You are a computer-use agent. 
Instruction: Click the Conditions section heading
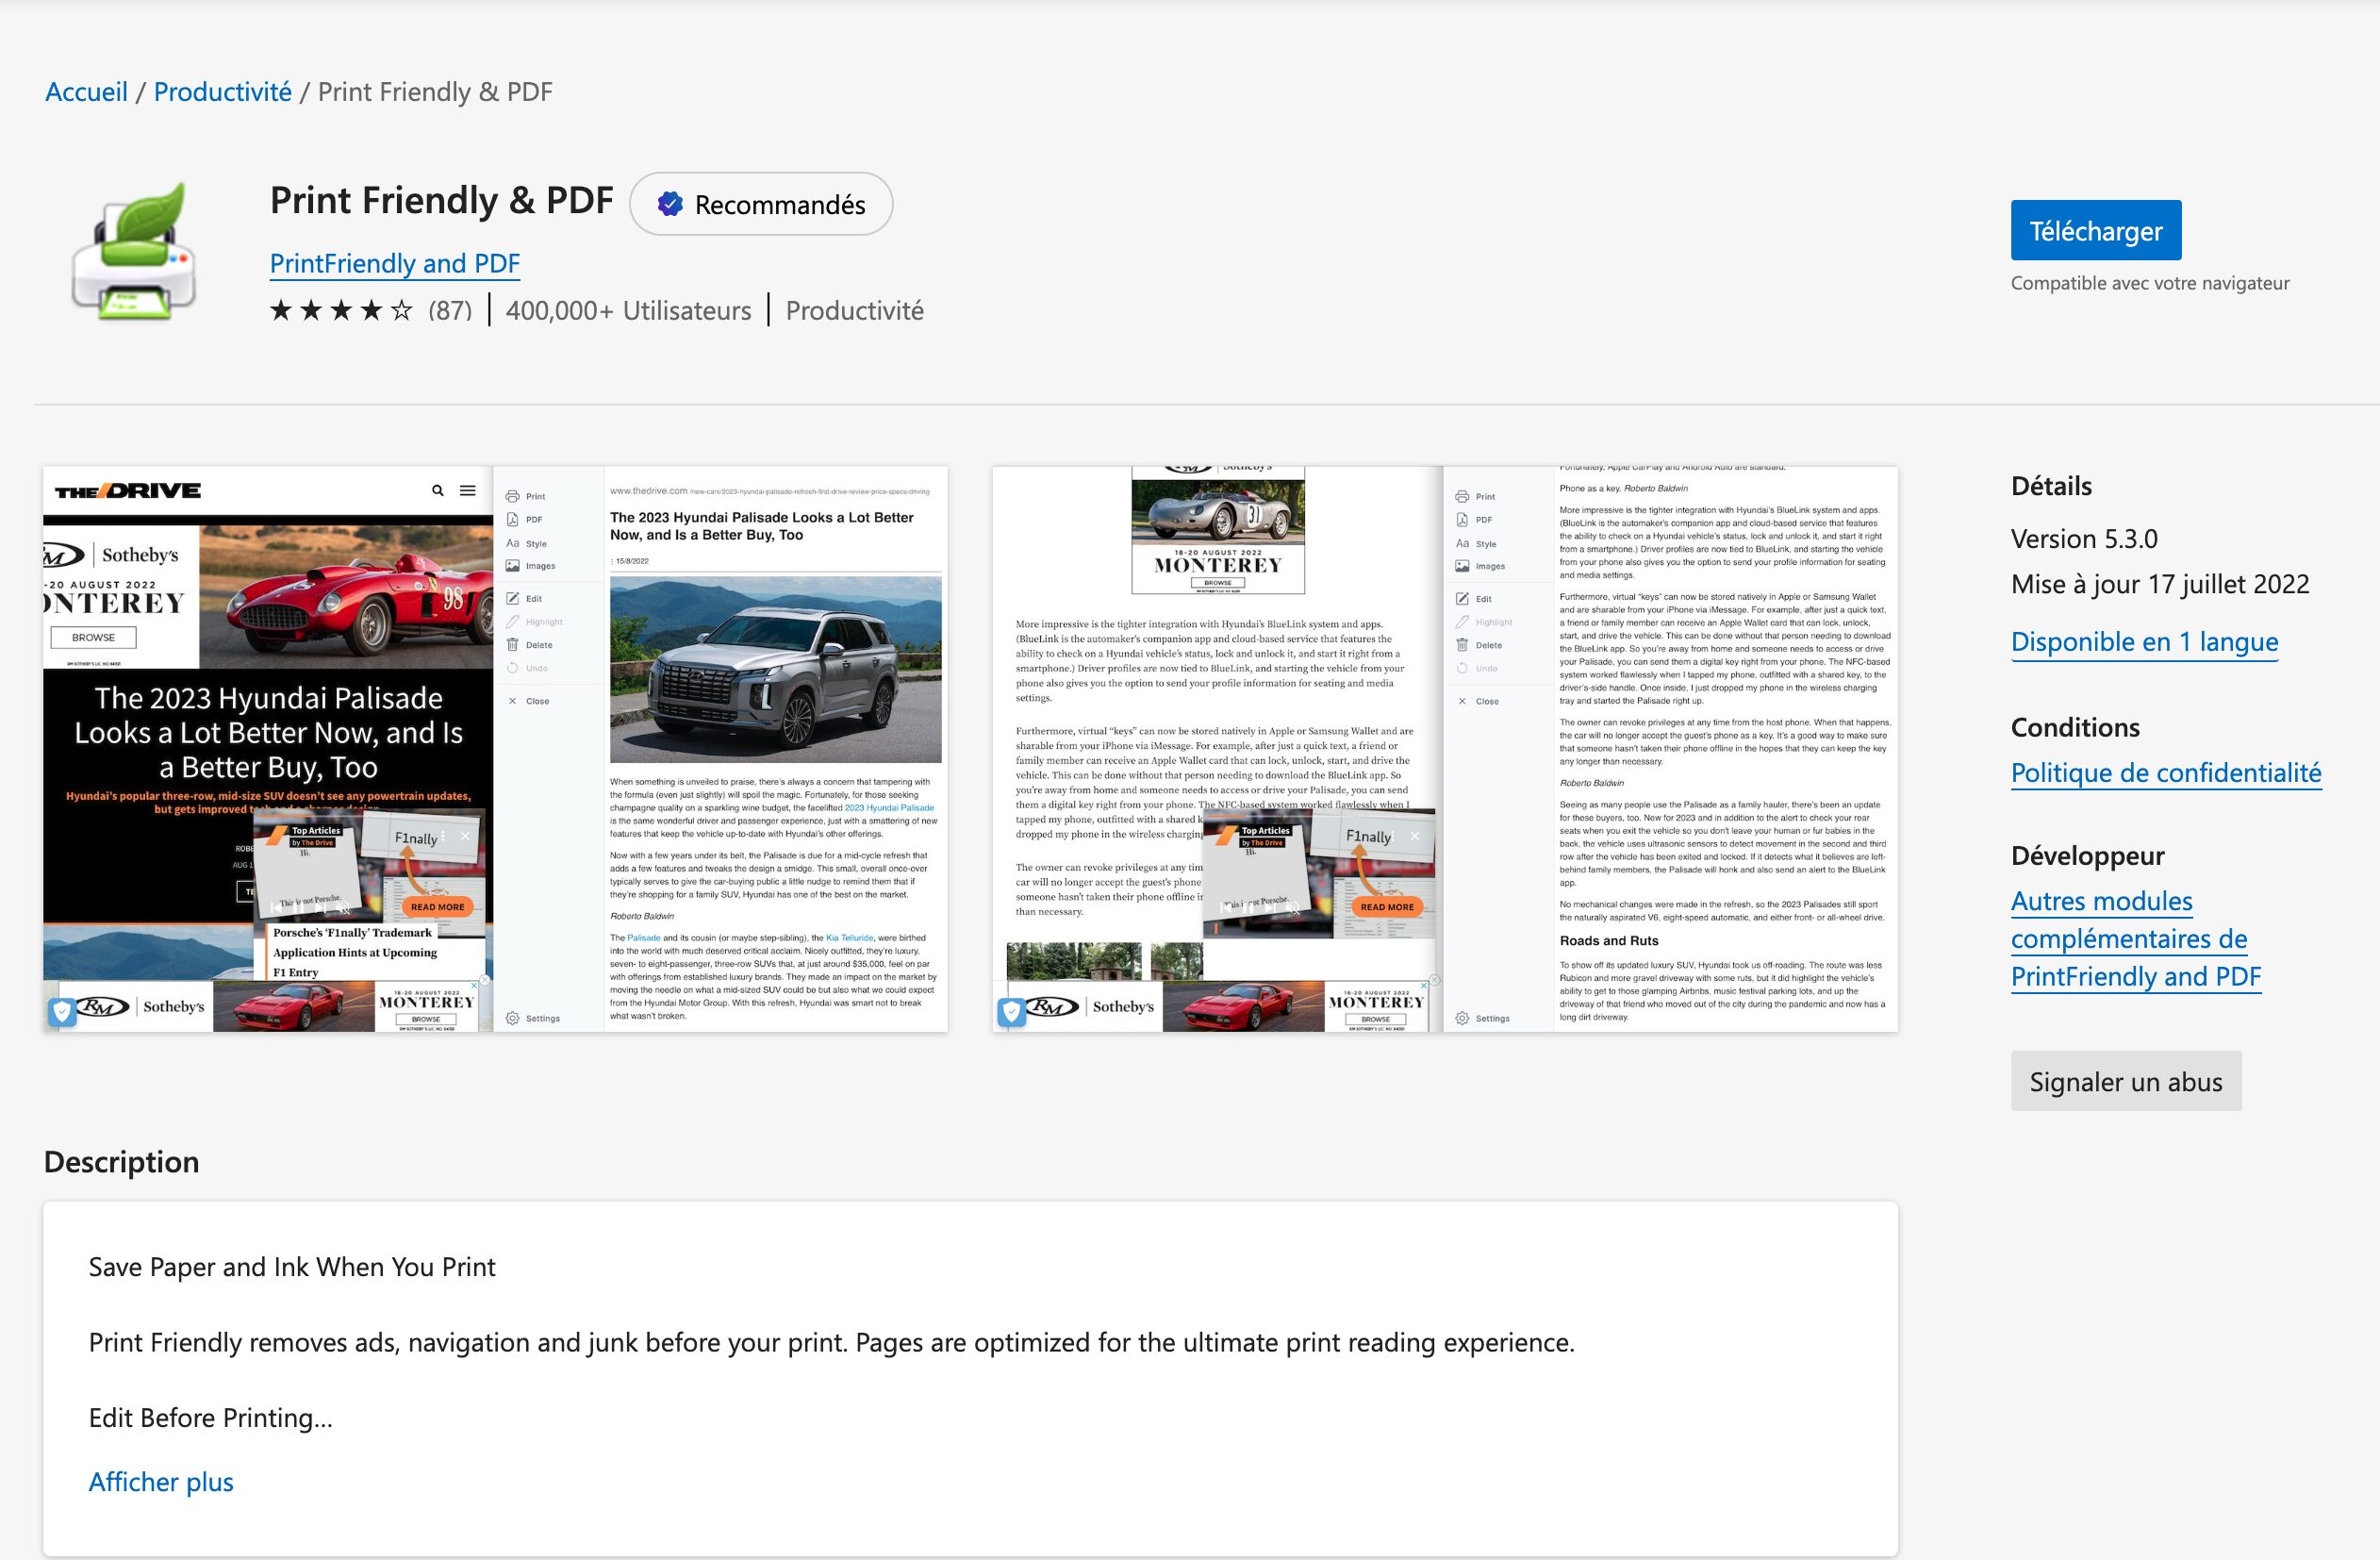click(x=2075, y=727)
